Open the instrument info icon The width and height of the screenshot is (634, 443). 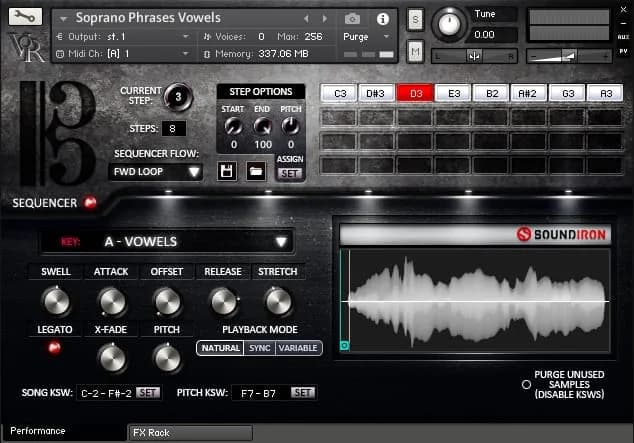tap(382, 18)
